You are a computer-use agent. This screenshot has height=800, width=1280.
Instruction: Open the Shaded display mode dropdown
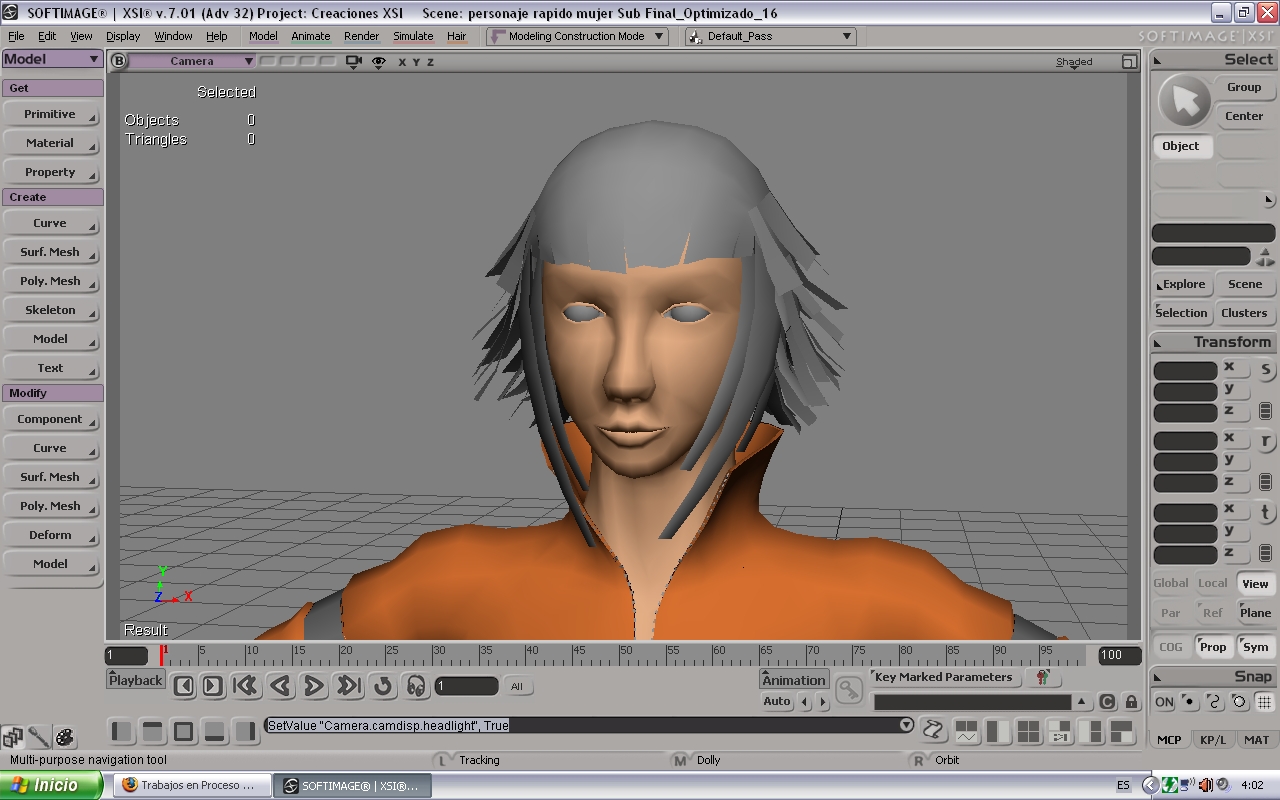1074,62
